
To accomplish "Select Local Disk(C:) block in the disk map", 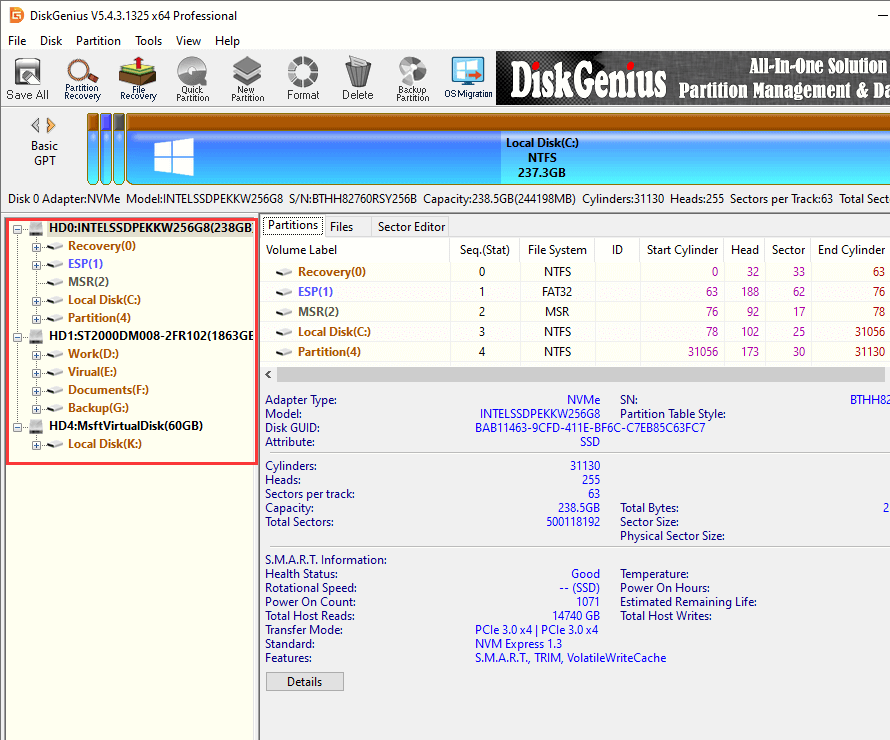I will [x=540, y=157].
